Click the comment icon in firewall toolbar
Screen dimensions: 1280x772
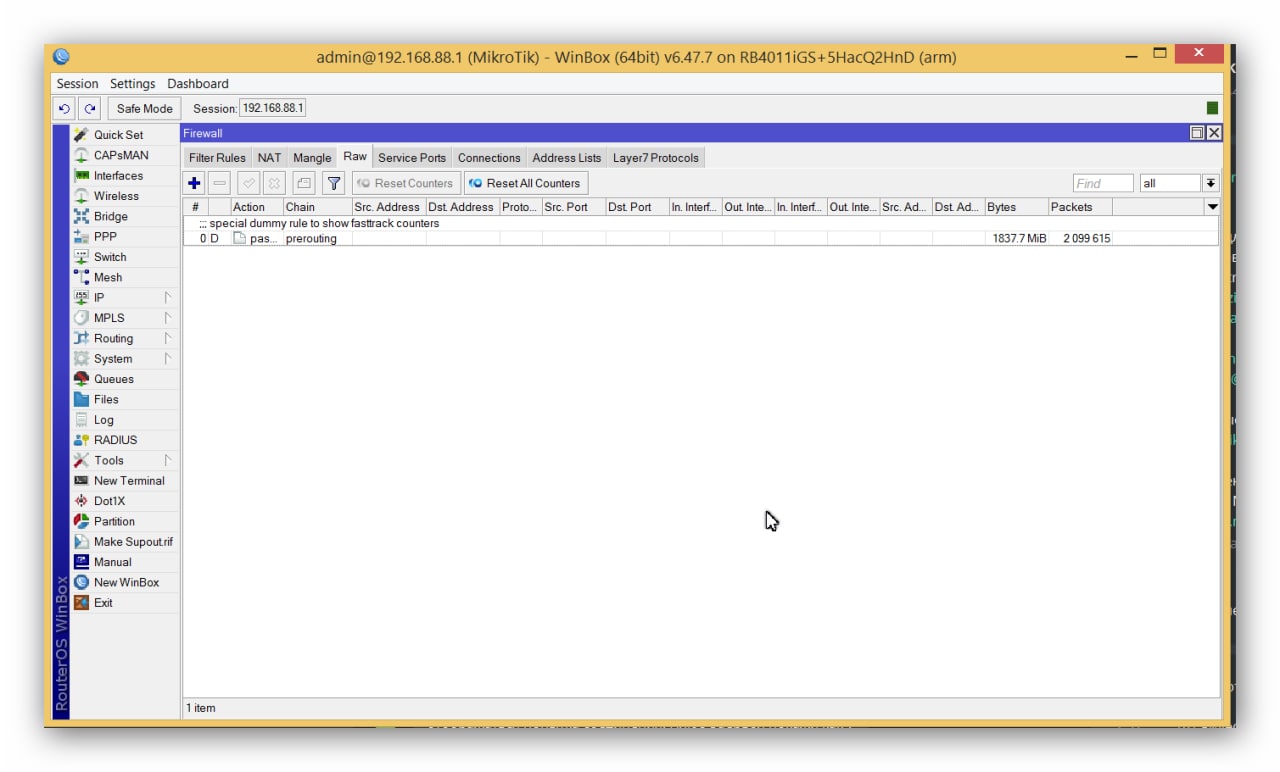tap(304, 183)
